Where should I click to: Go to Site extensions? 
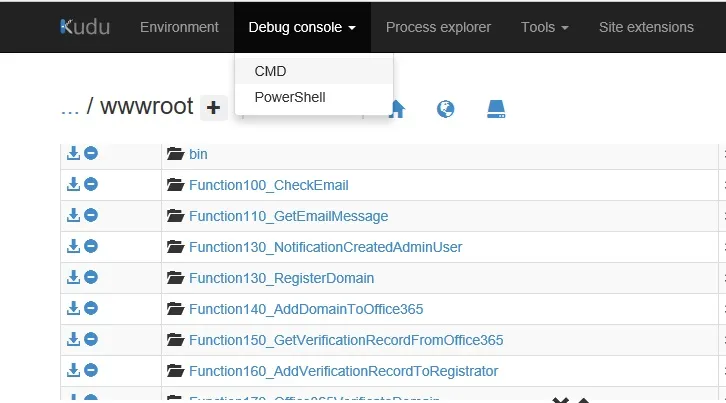(646, 27)
